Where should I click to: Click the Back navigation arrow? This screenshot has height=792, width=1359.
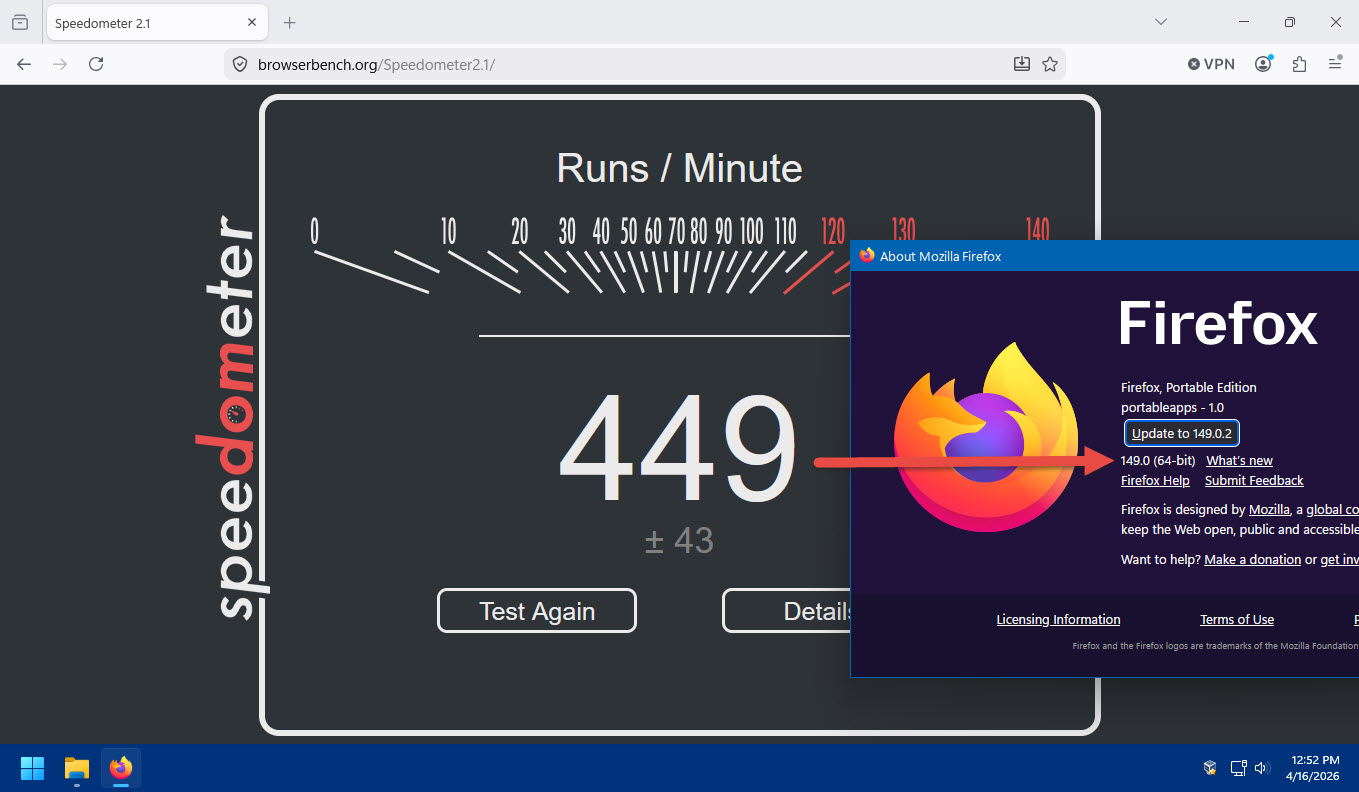(24, 64)
